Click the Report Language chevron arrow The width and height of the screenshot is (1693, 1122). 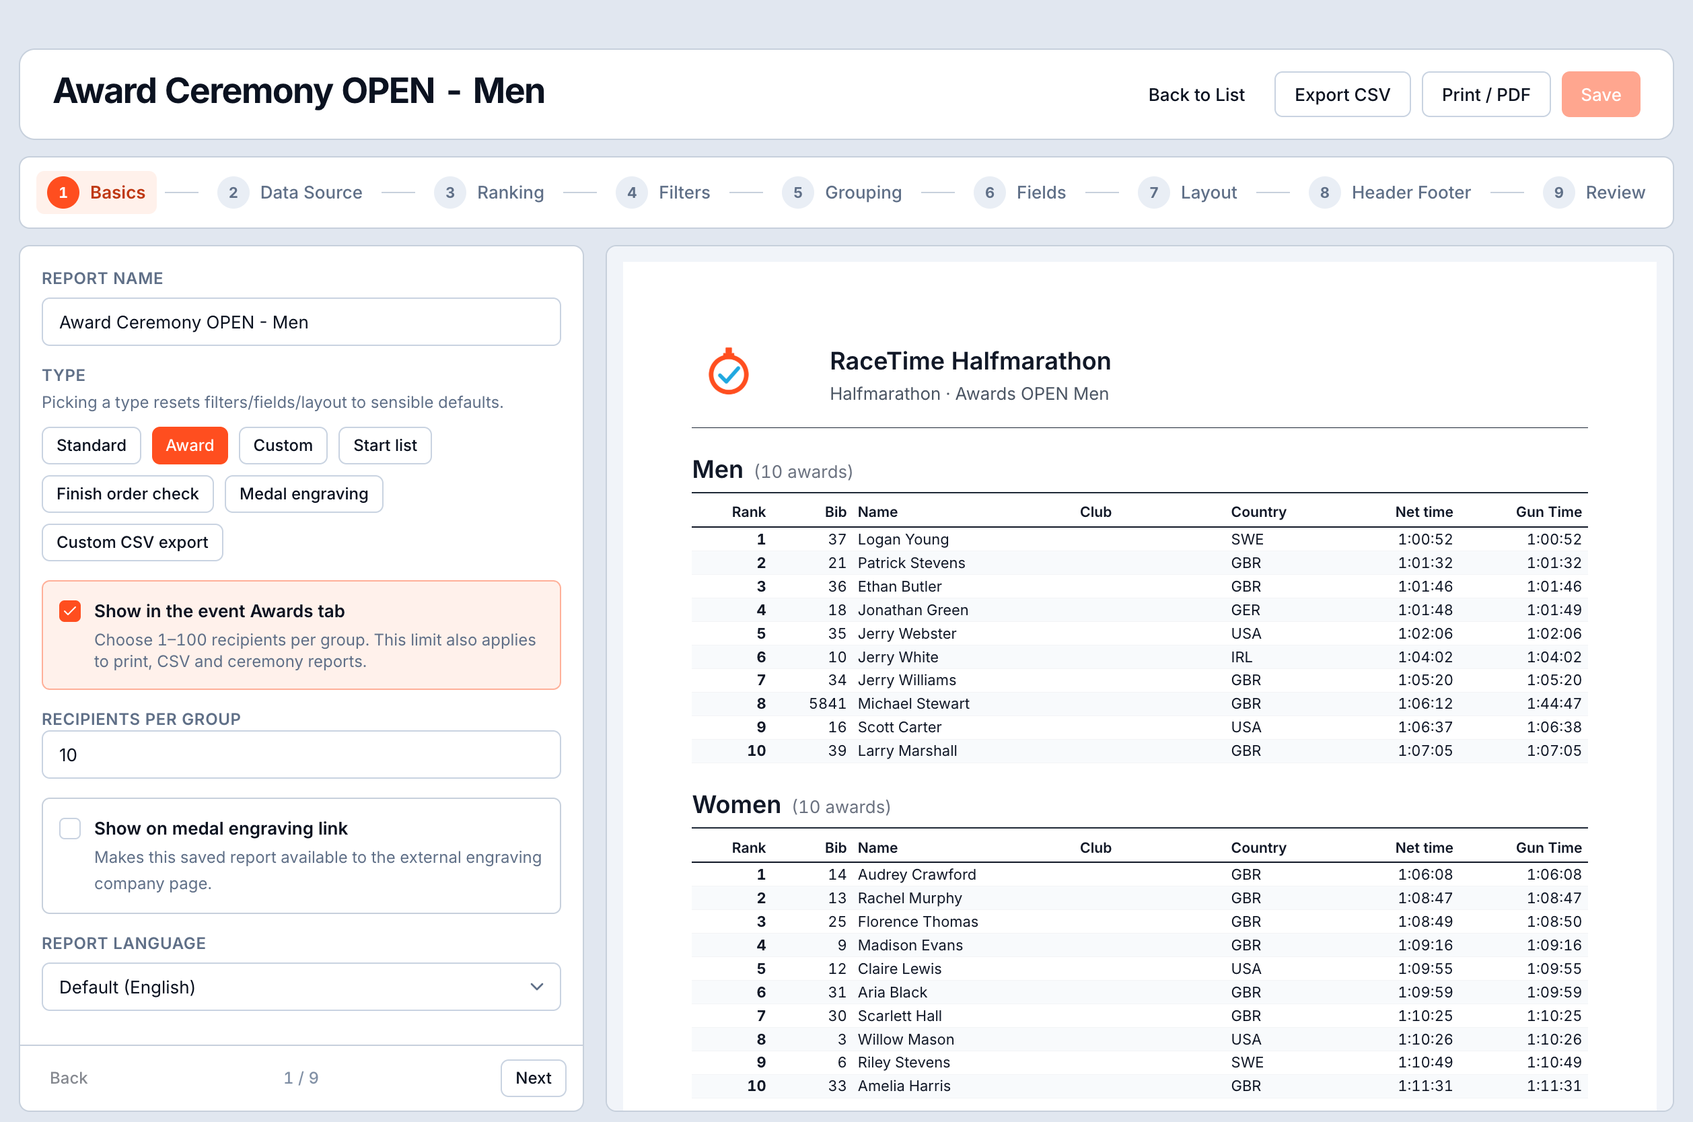(537, 987)
